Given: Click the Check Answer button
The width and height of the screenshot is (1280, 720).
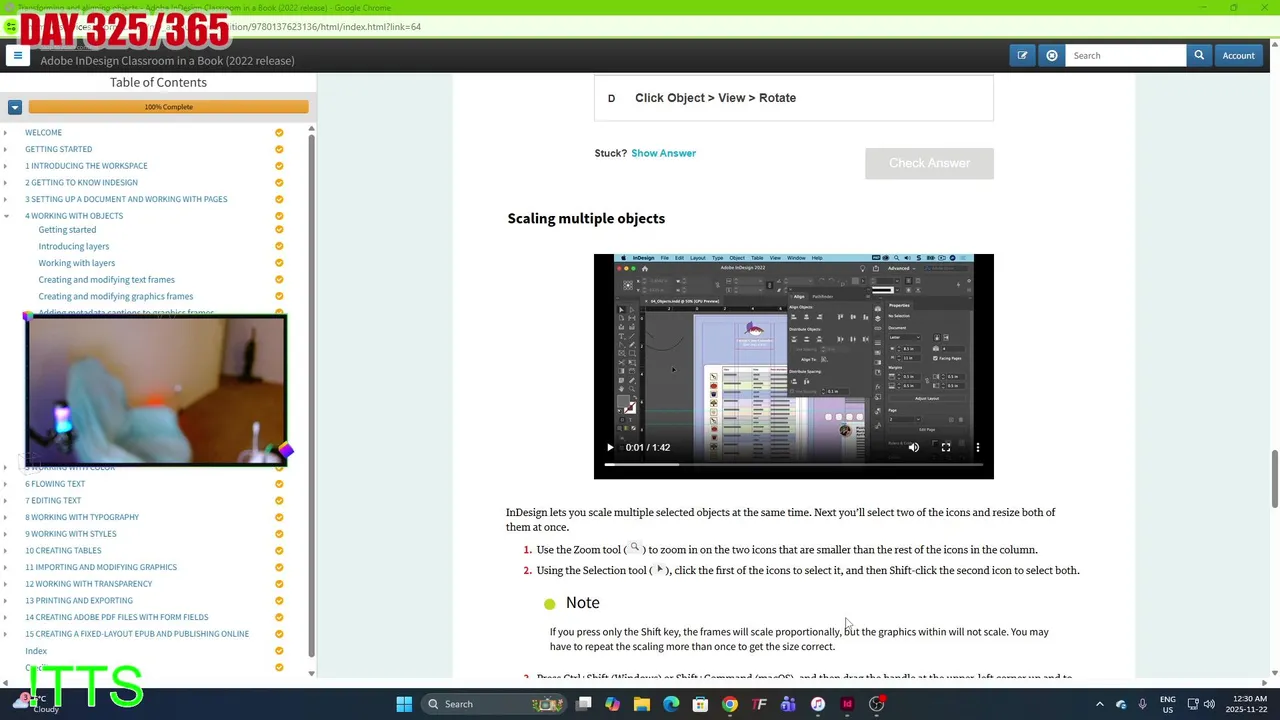Looking at the screenshot, I should (x=929, y=163).
